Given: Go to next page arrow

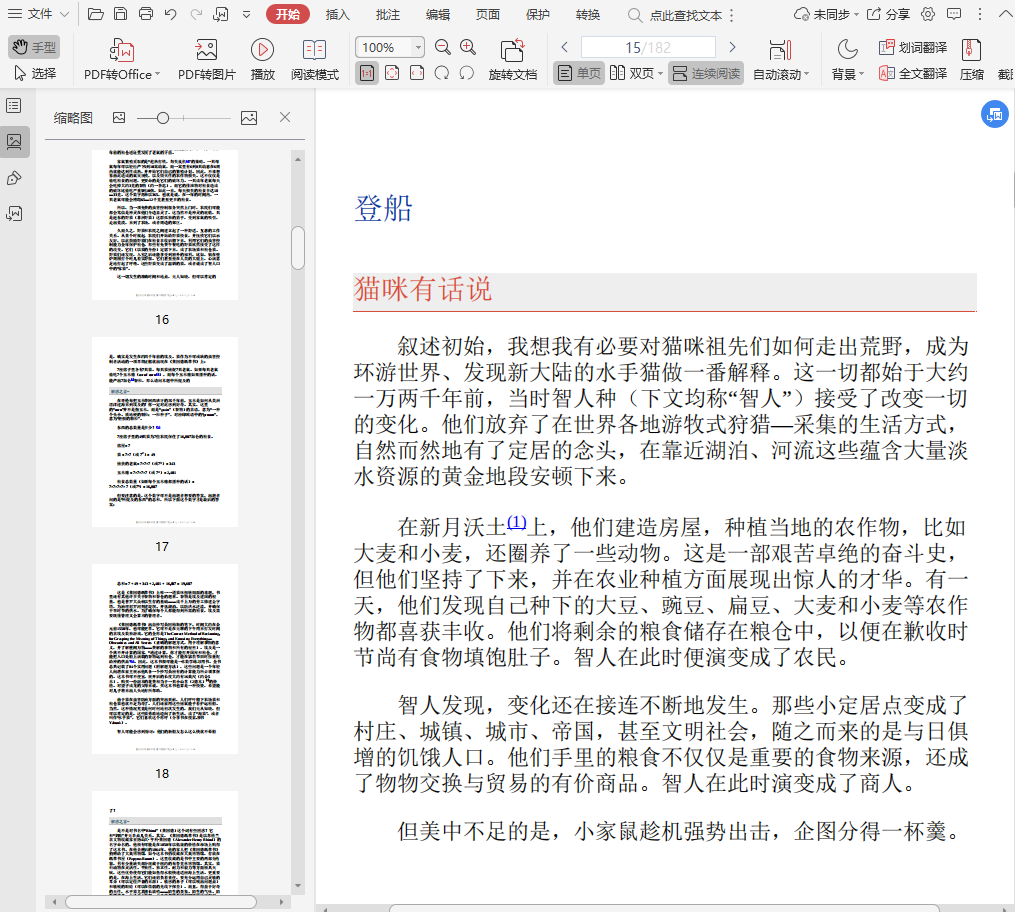Looking at the screenshot, I should [x=732, y=47].
